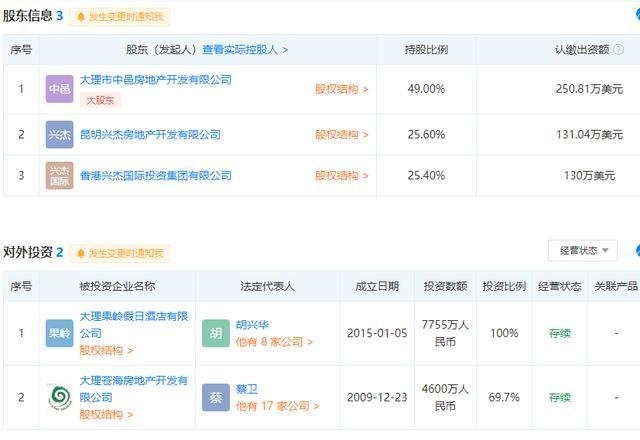Click the 130万美元 amount cell
This screenshot has height=440, width=640.
click(589, 176)
